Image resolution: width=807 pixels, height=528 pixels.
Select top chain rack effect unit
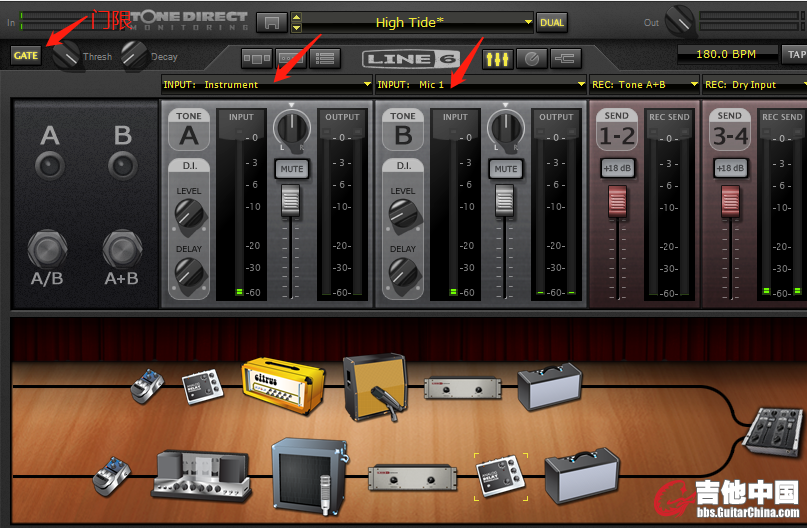coord(463,388)
